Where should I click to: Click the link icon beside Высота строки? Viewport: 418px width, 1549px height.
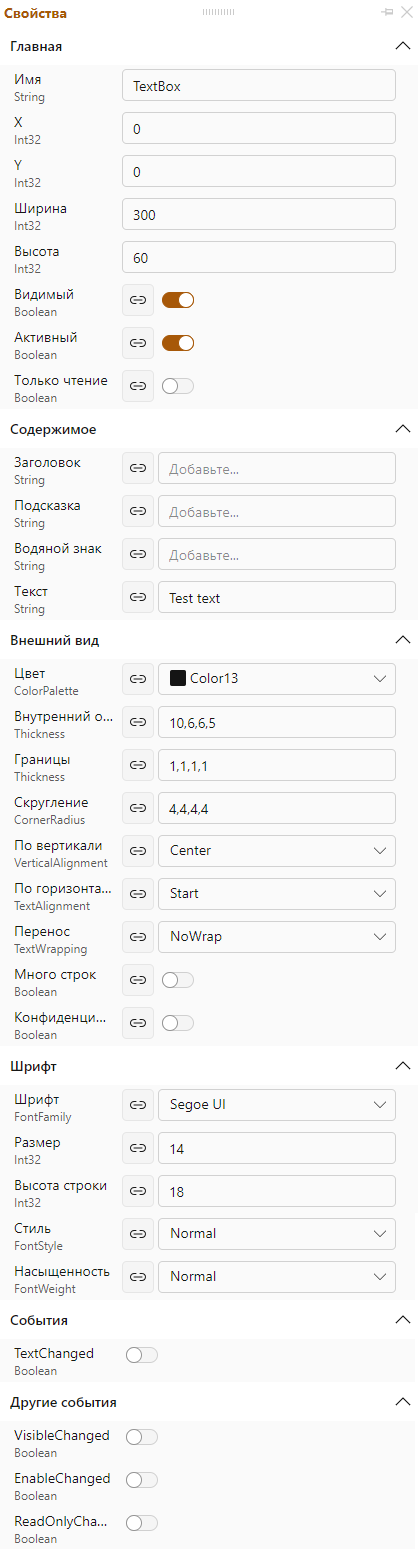(138, 1190)
